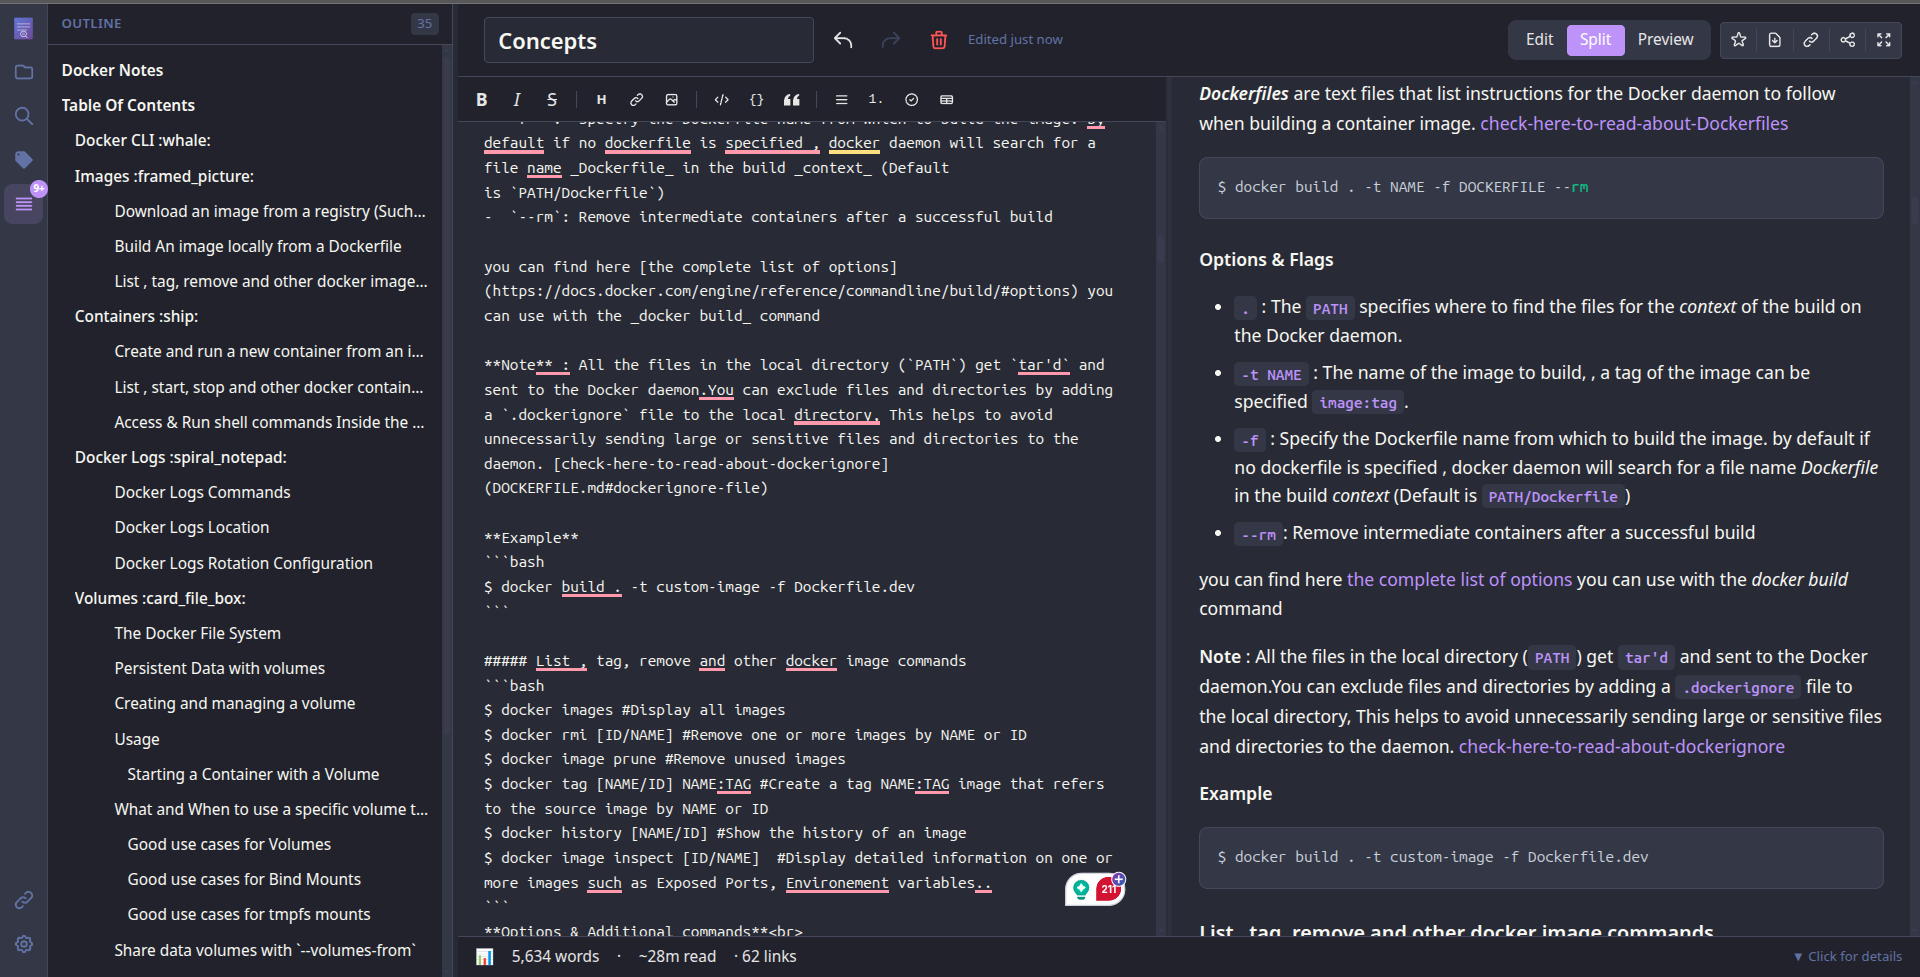Undo the last edit
This screenshot has height=977, width=1920.
pos(843,40)
